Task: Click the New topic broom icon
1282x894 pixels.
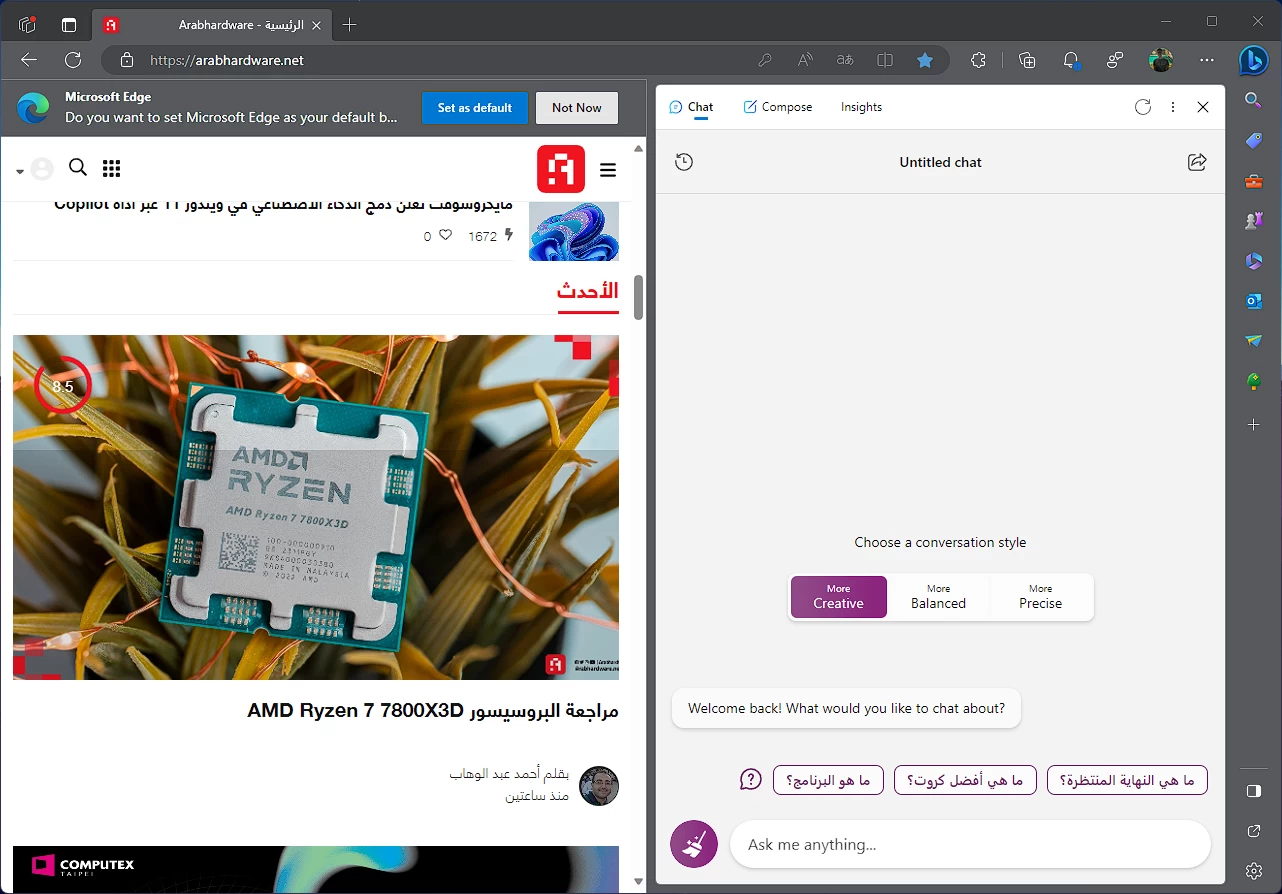Action: 693,845
